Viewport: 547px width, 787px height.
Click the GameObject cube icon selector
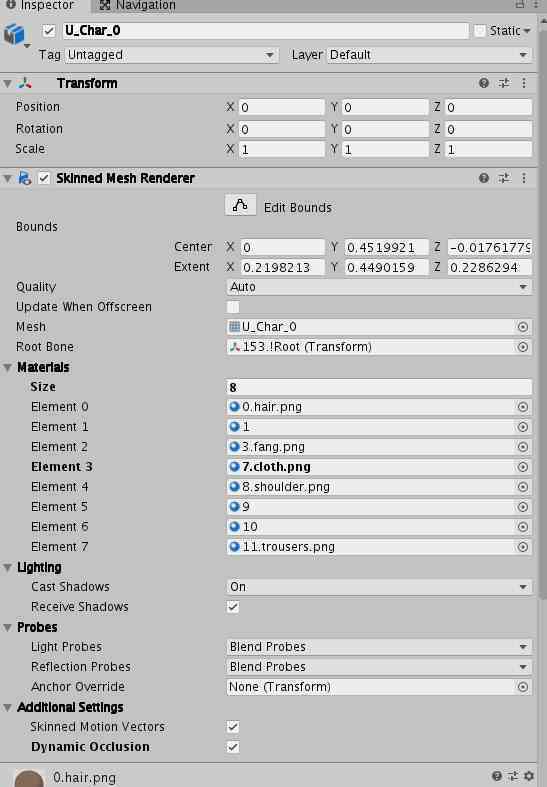(15, 34)
